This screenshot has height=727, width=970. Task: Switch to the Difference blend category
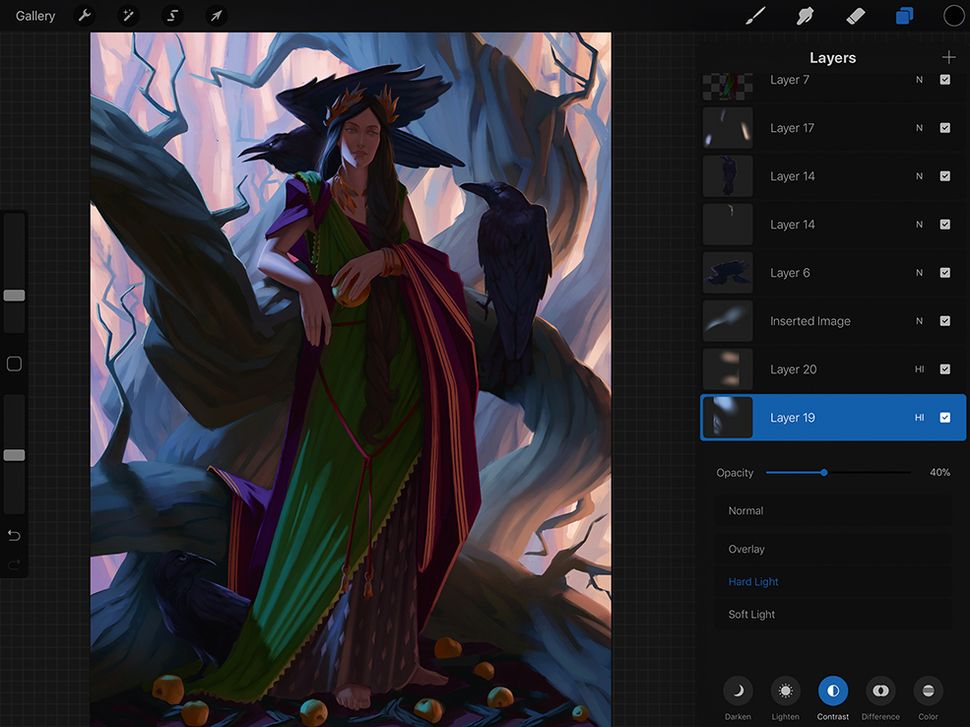point(880,691)
